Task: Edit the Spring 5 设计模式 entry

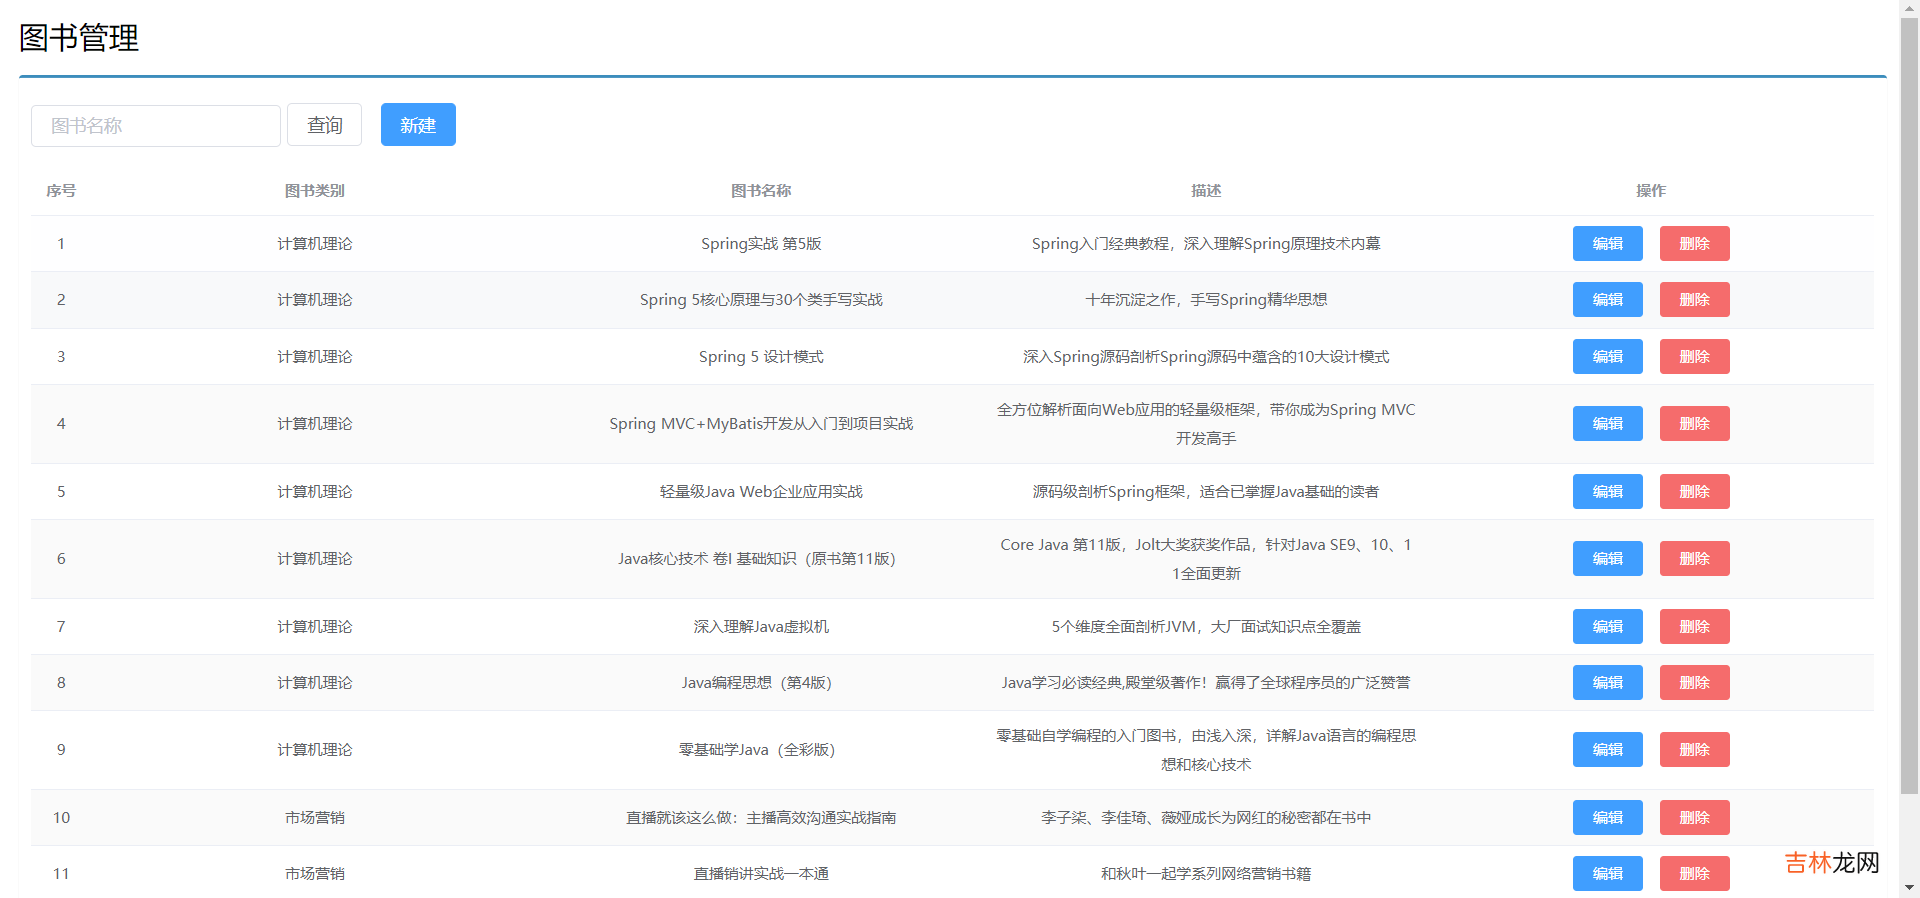Action: 1608,357
